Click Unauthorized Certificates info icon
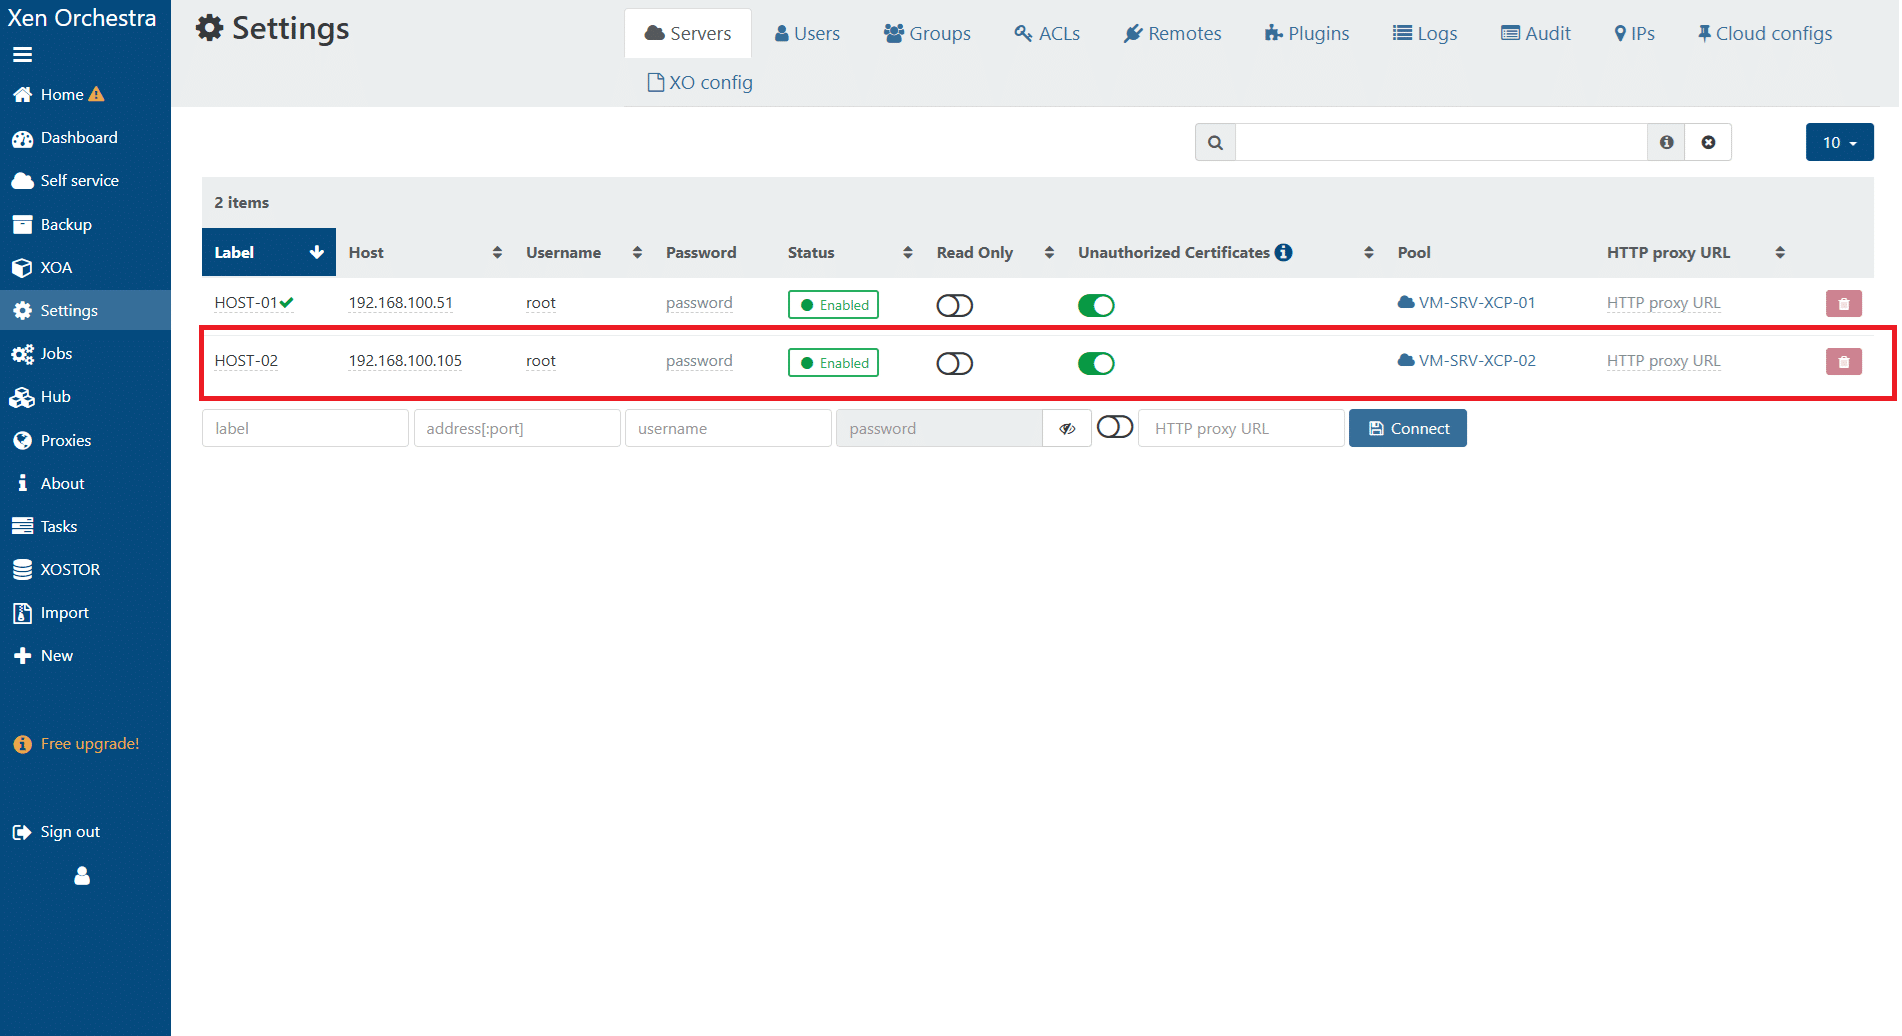Screen dimensions: 1902x1036 (x=1283, y=252)
